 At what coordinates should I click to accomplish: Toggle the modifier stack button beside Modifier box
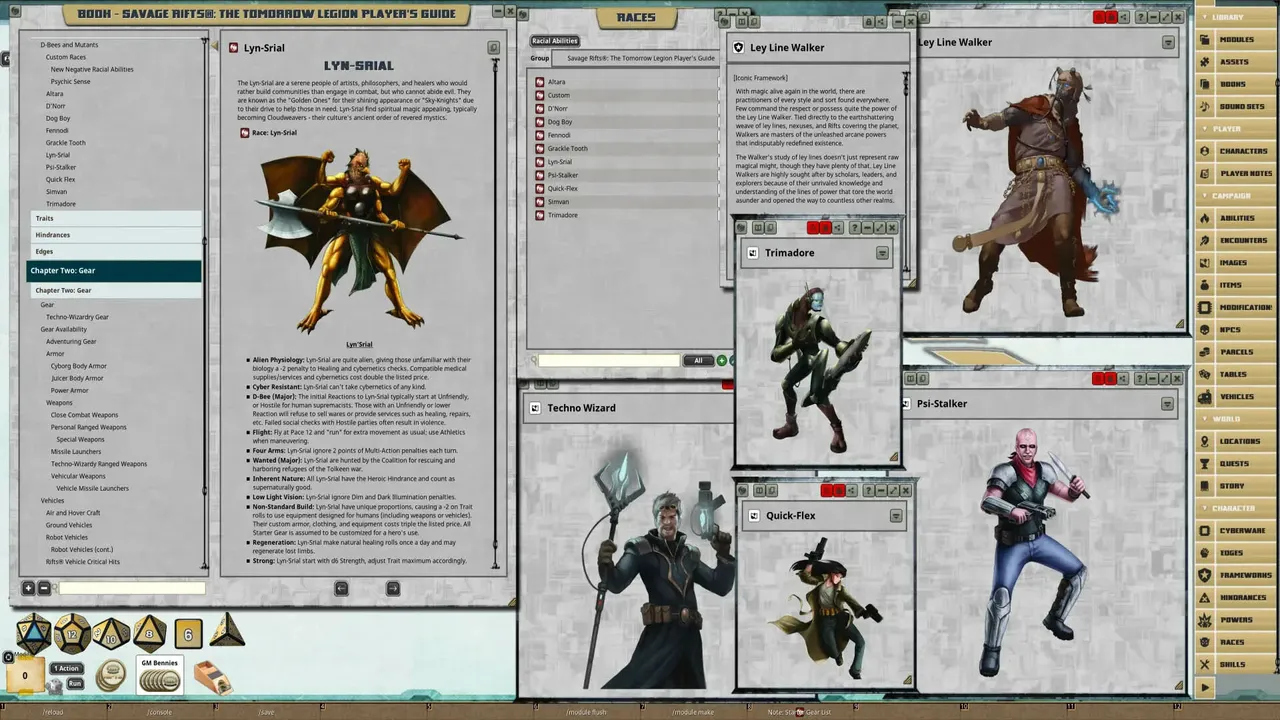click(x=8, y=657)
